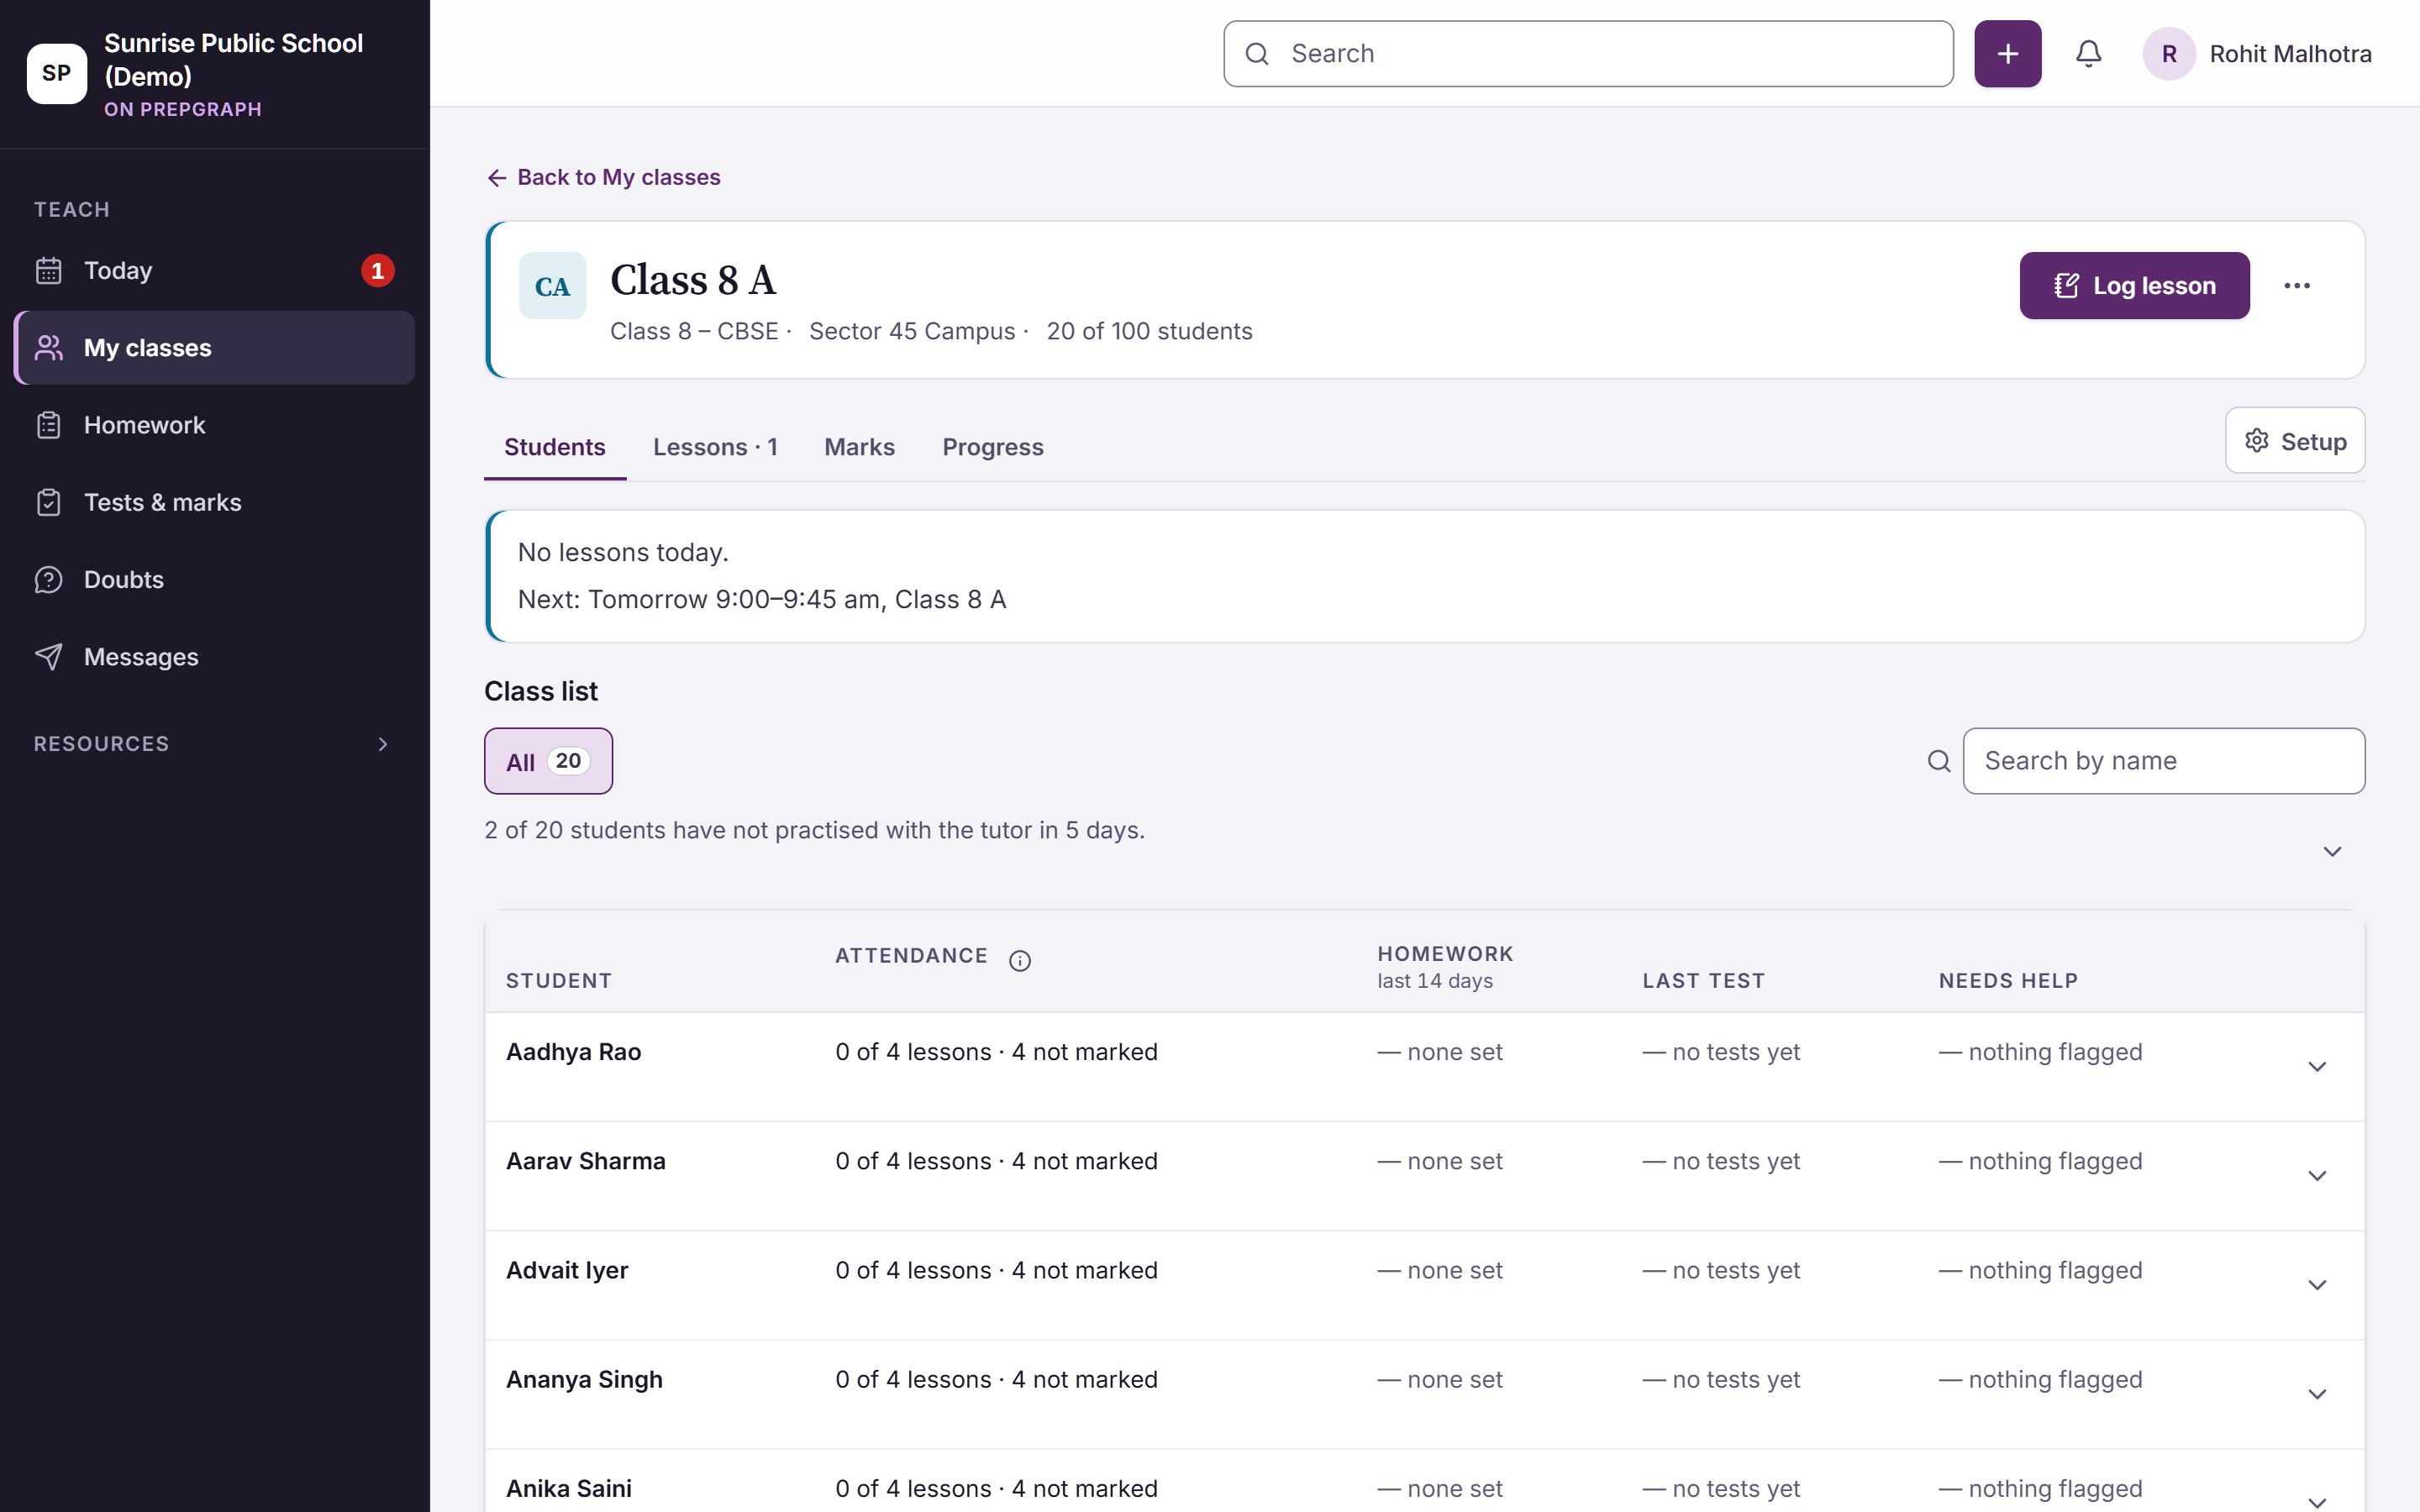The height and width of the screenshot is (1512, 2420).
Task: Click the plus create button in header
Action: [x=2007, y=54]
